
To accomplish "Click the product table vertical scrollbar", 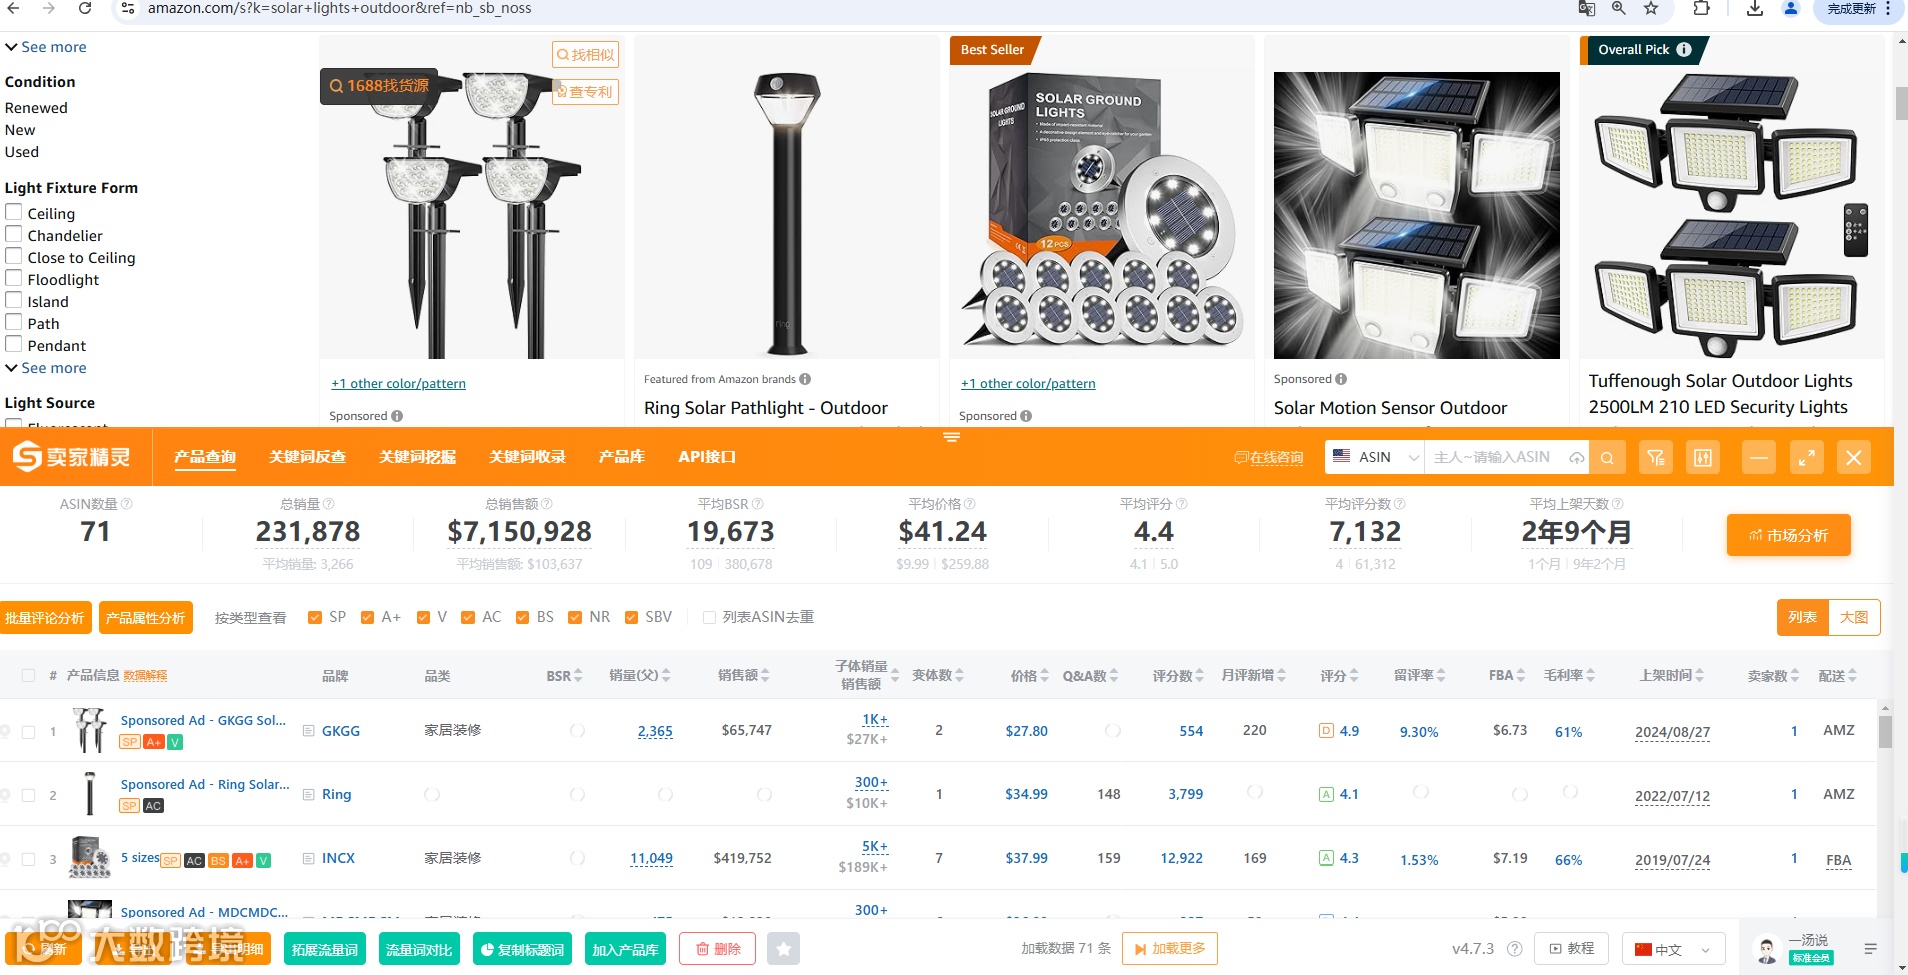I will coord(1885,732).
